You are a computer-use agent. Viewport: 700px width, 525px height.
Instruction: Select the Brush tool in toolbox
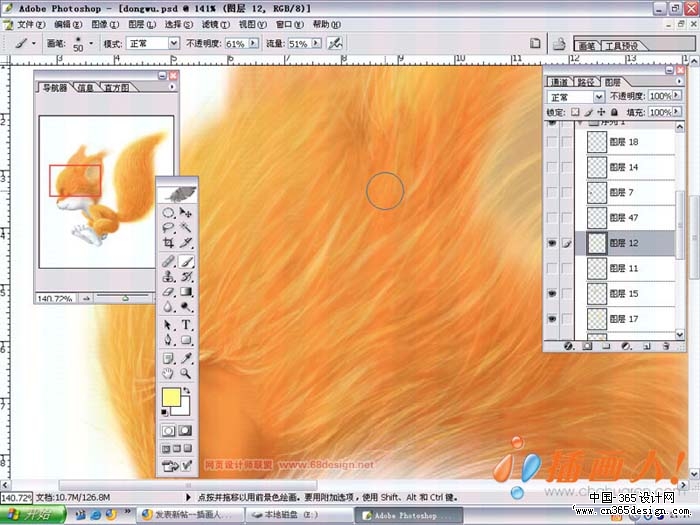[186, 261]
